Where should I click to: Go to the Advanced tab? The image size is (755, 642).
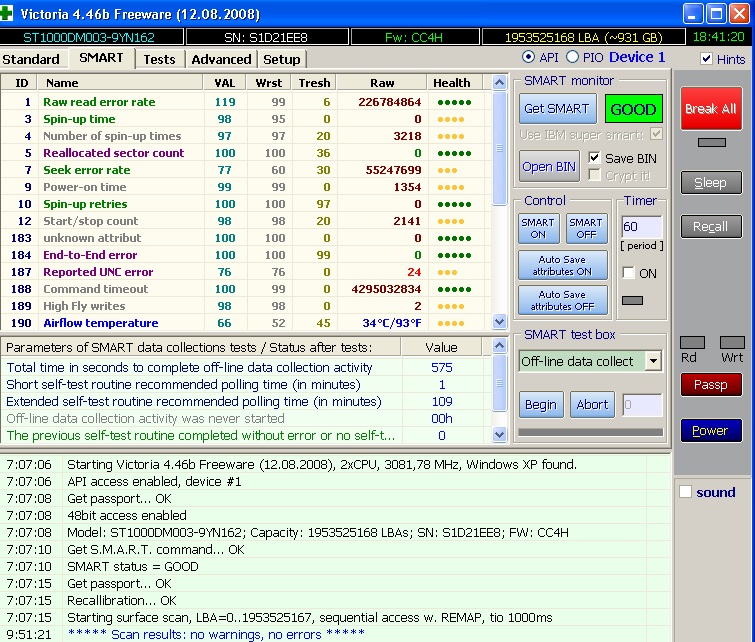coord(221,59)
